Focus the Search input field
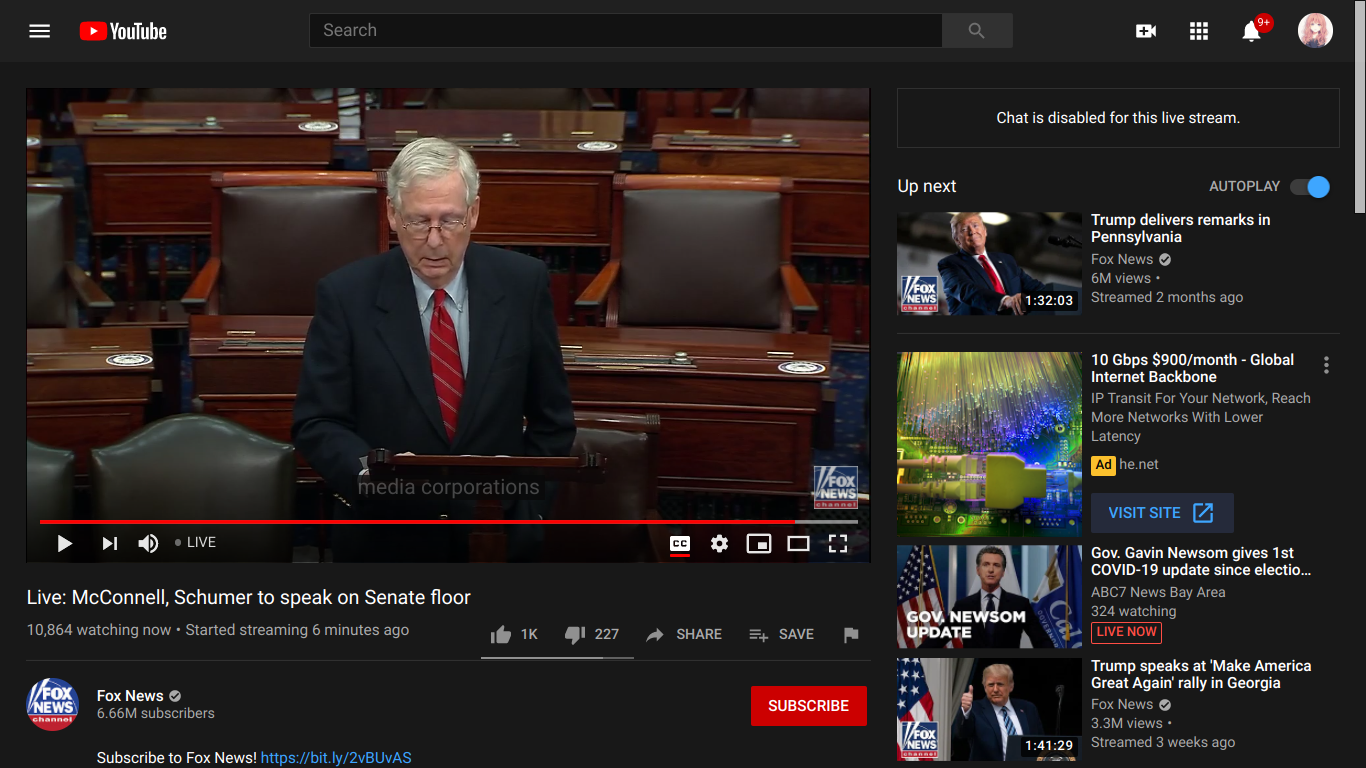Image resolution: width=1366 pixels, height=768 pixels. tap(626, 31)
